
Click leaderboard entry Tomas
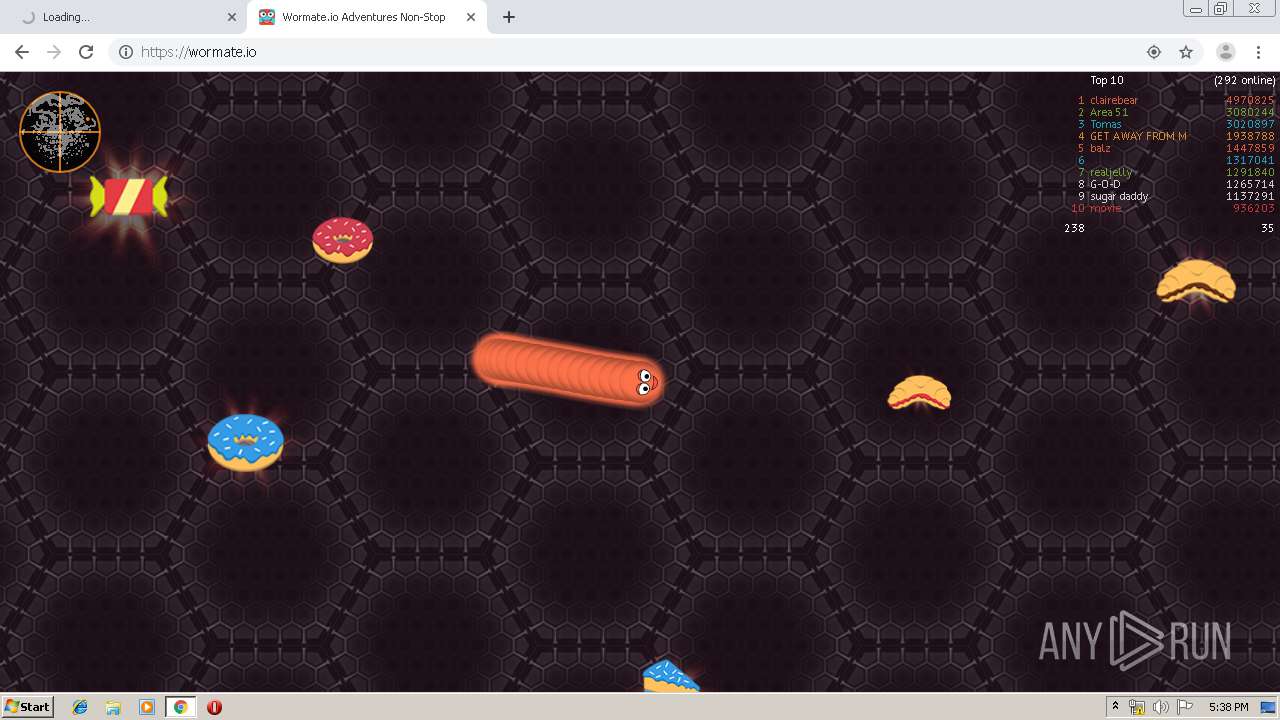coord(1106,124)
